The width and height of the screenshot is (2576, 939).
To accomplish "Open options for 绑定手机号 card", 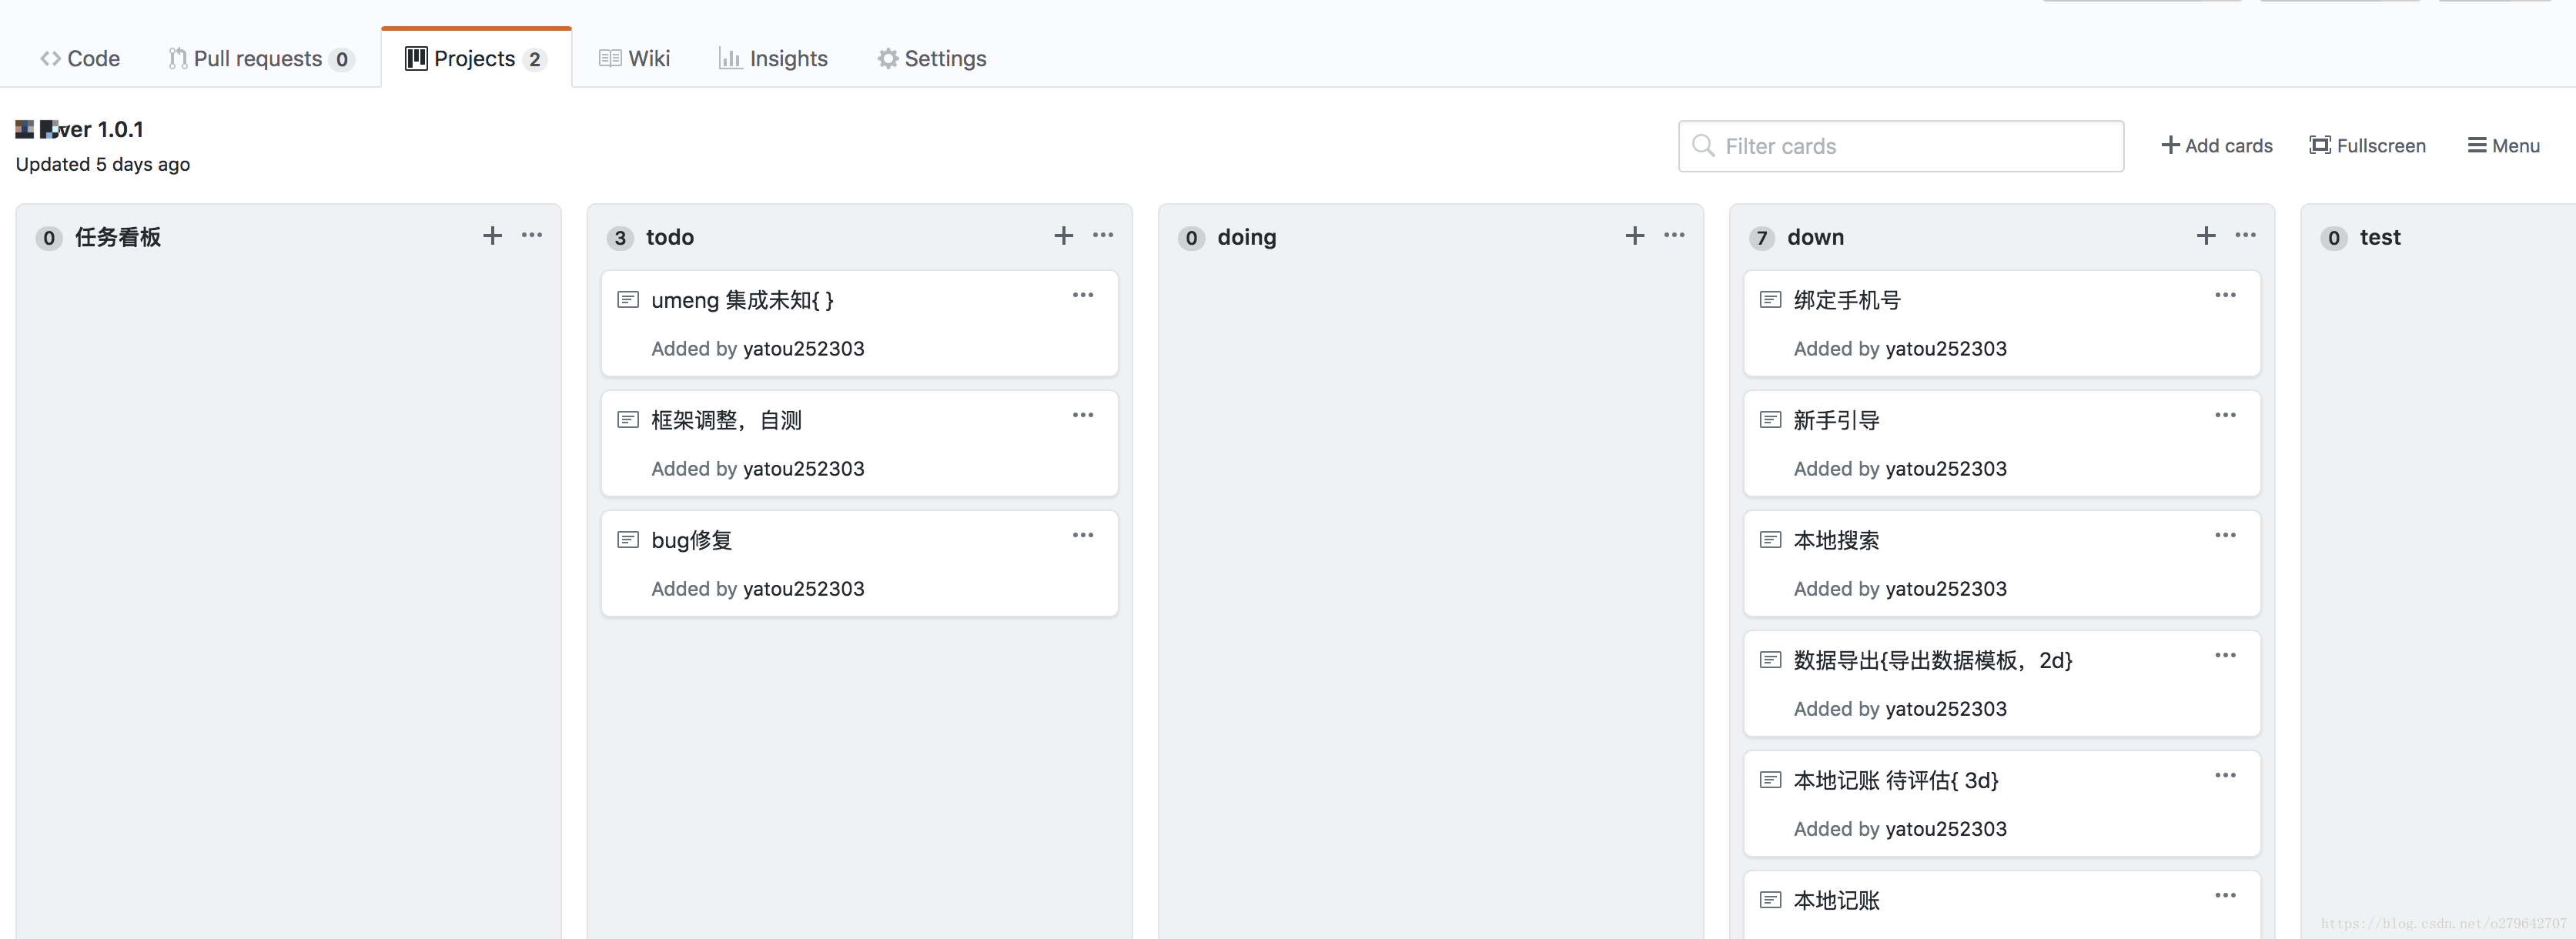I will (x=2225, y=295).
